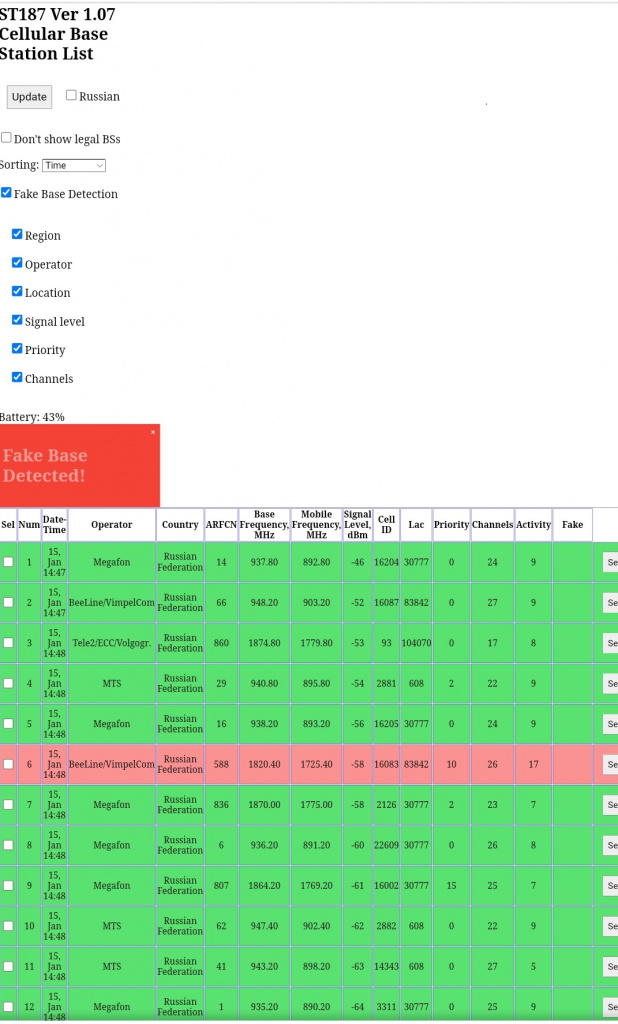Click the red Fake Base Detected banner
The image size is (618, 1024).
click(x=70, y=467)
